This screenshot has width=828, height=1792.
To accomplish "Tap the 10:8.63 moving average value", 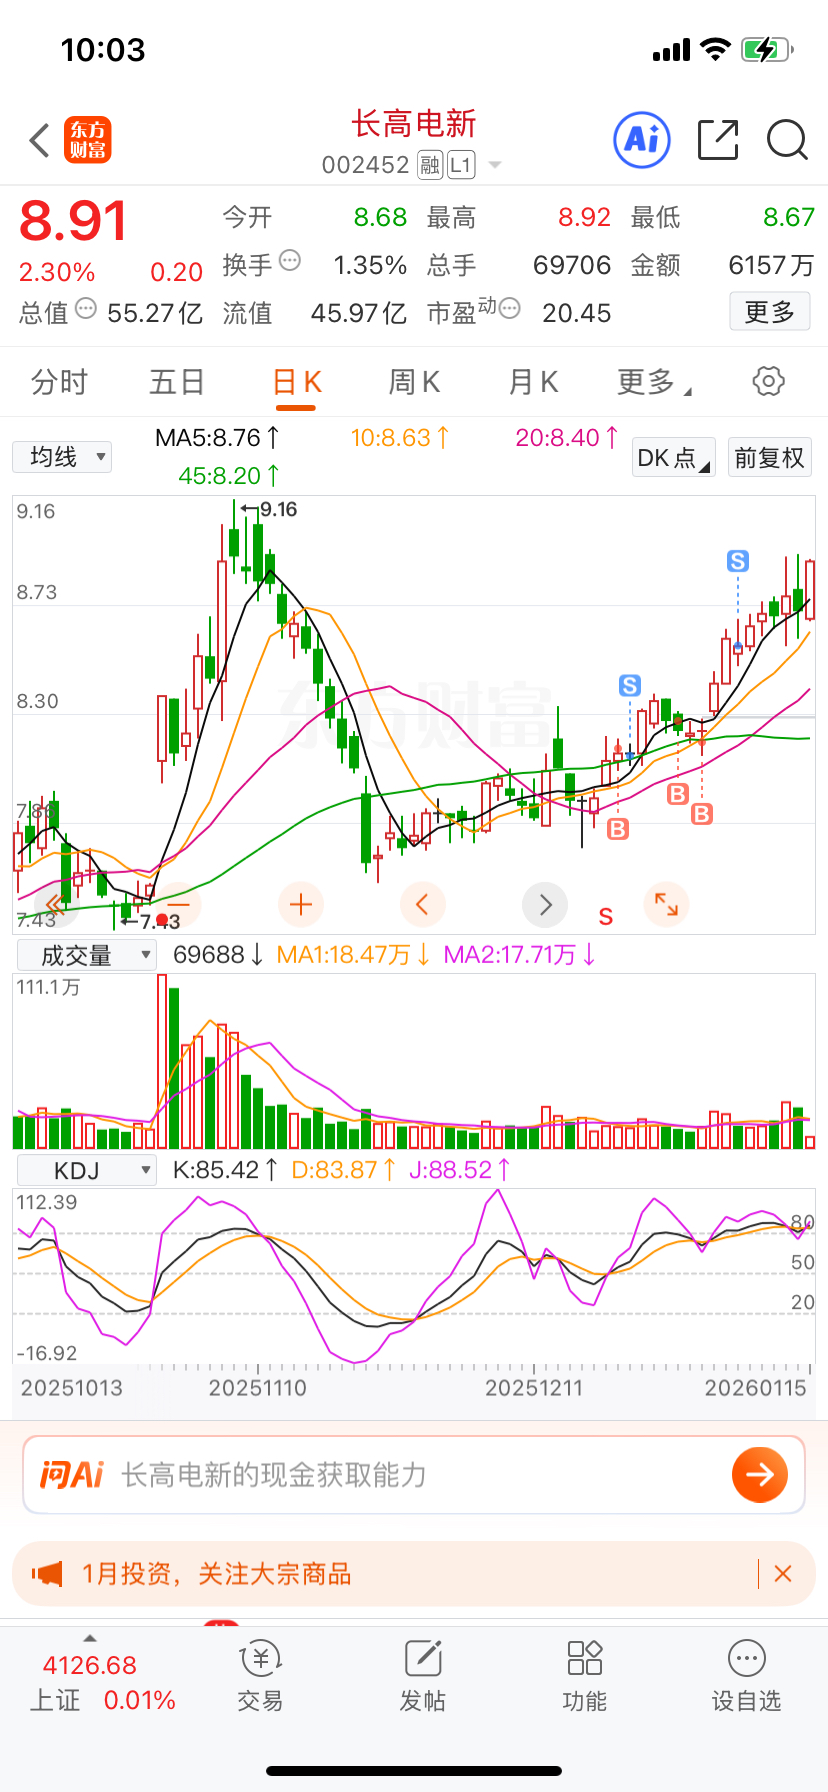I will [x=400, y=437].
